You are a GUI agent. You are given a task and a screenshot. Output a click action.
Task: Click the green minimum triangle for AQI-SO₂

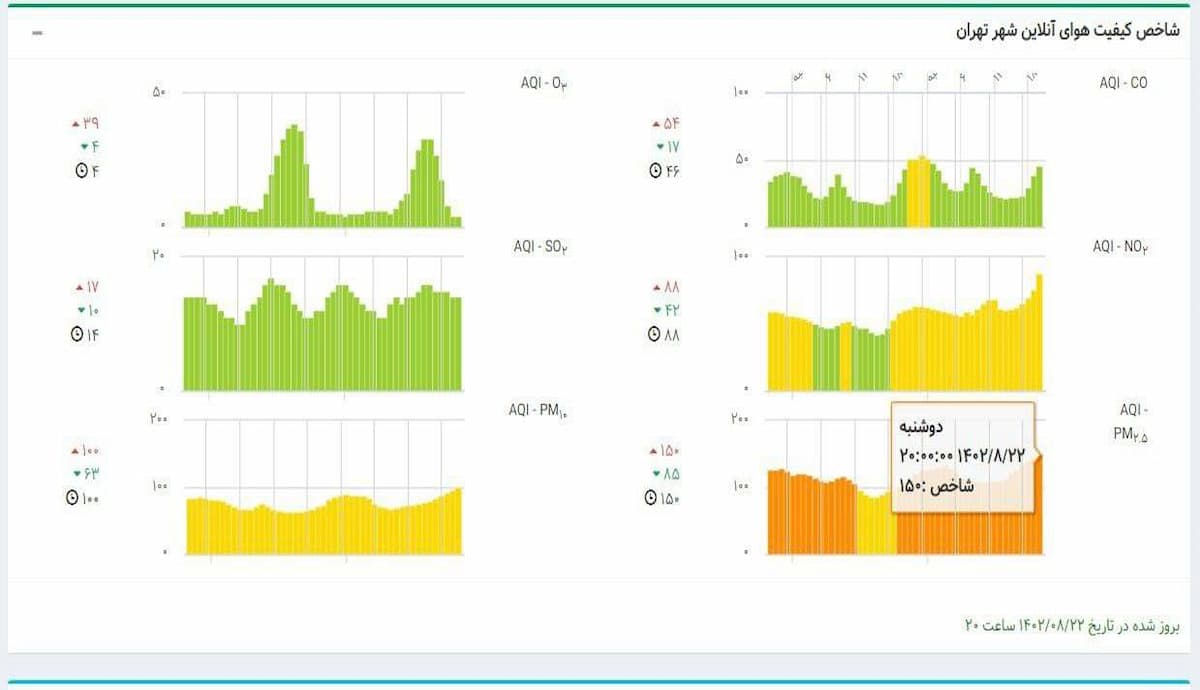77,311
